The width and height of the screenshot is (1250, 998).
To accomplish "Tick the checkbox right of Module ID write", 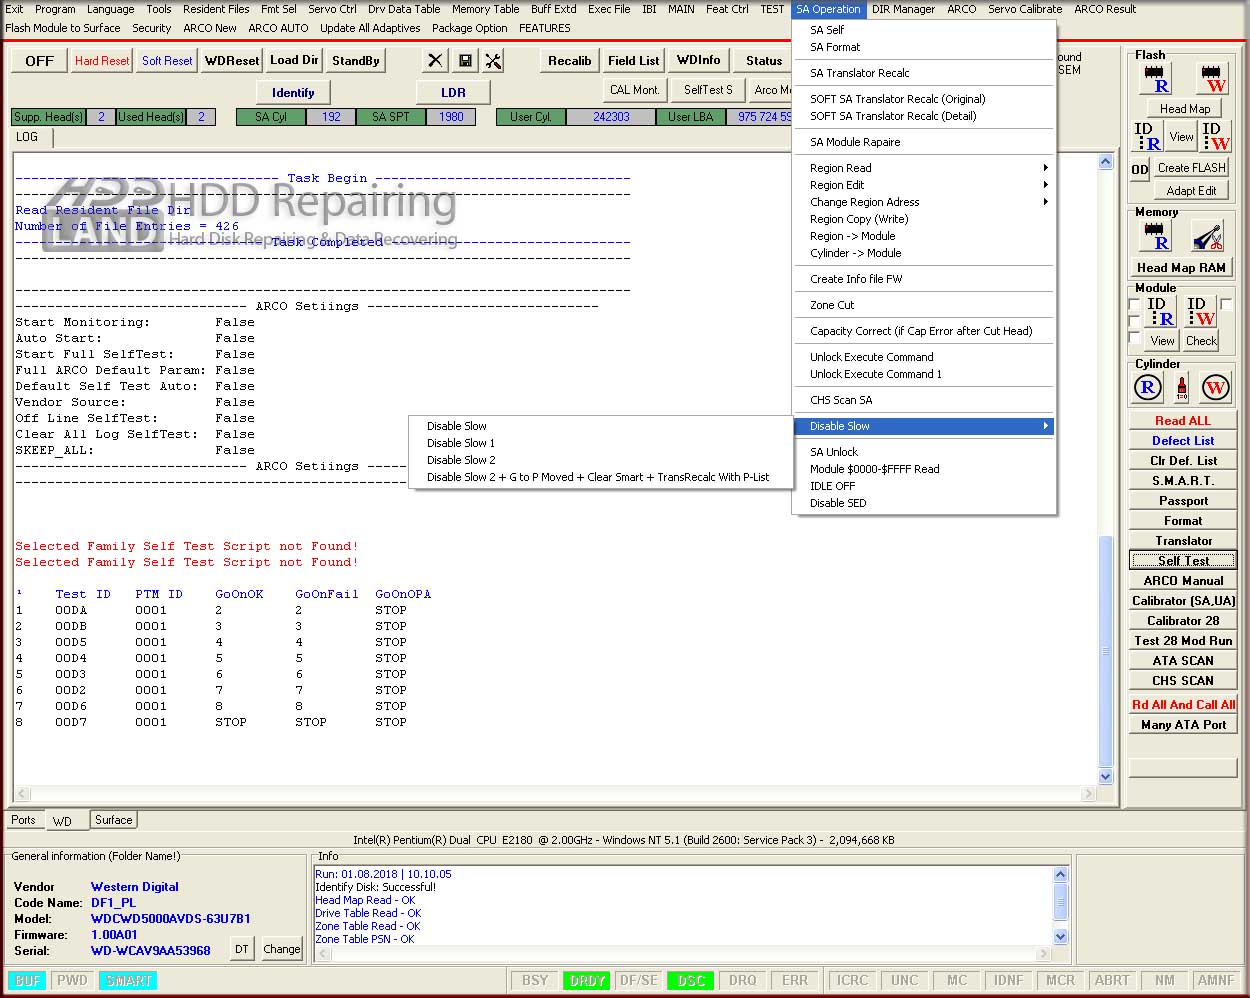I will coord(1226,304).
